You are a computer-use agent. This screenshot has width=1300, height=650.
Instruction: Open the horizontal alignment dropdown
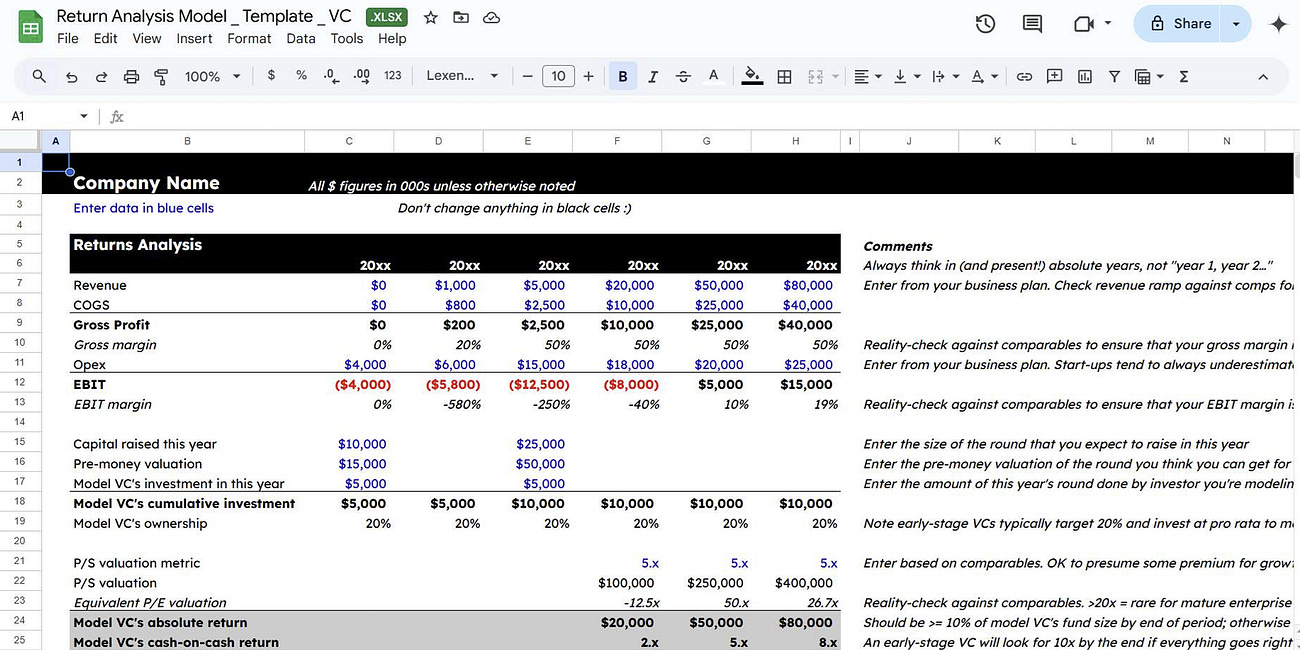[x=867, y=75]
